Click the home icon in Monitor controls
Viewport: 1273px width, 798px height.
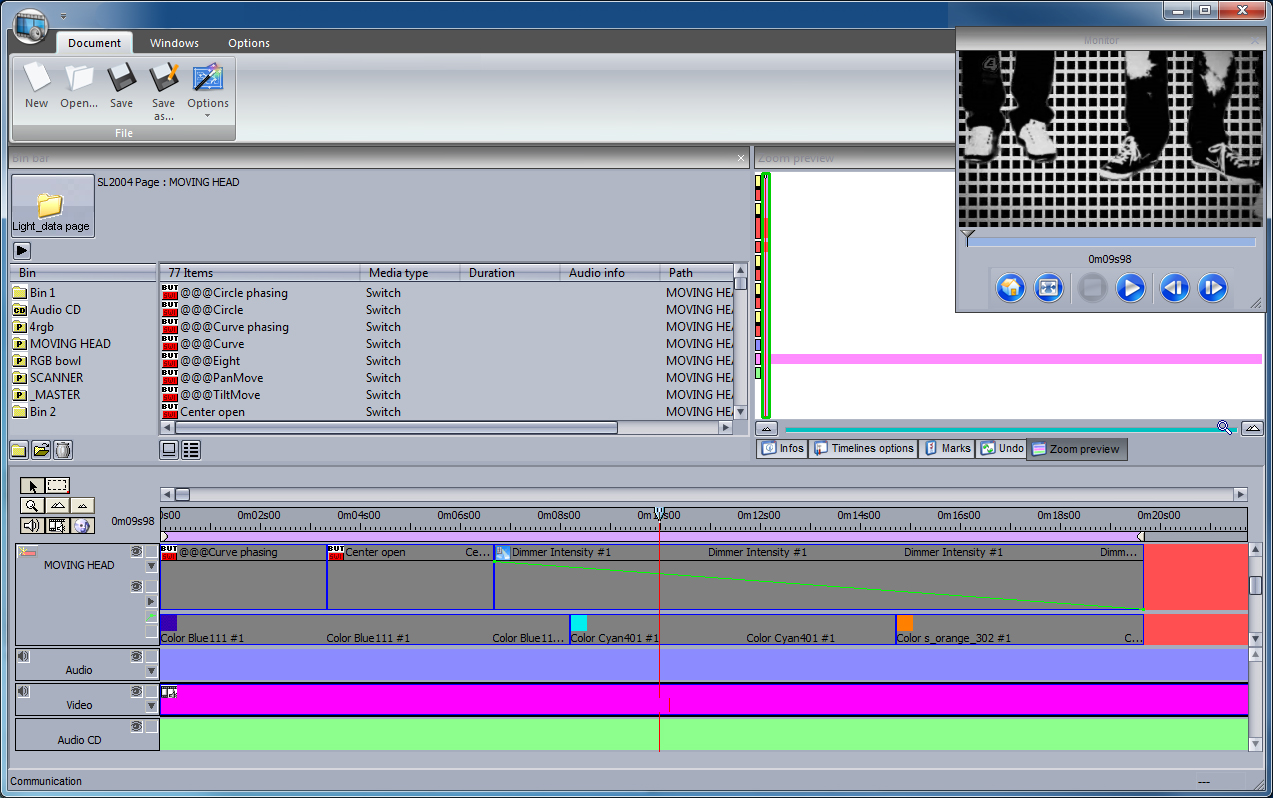(x=1010, y=288)
